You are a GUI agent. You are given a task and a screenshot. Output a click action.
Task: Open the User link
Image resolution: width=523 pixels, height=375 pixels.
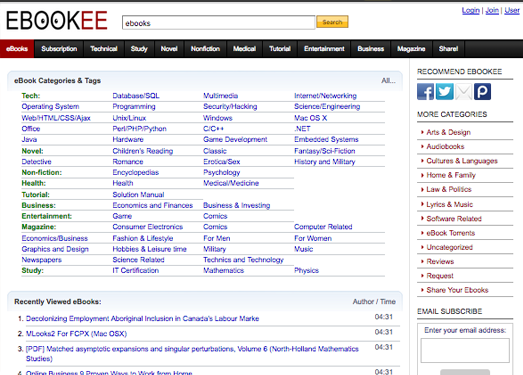click(512, 11)
